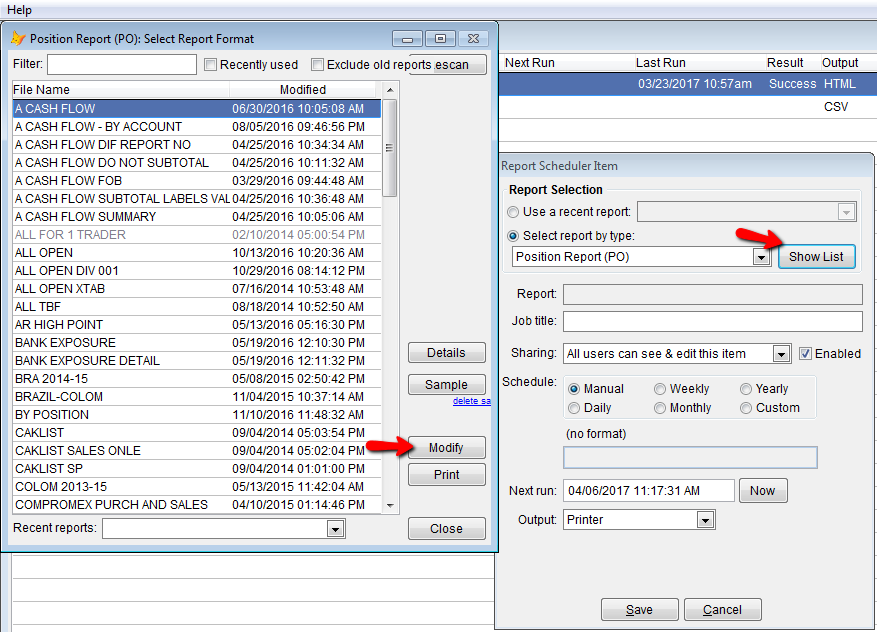This screenshot has width=877, height=632.
Task: Click the Sample button
Action: pyautogui.click(x=446, y=385)
